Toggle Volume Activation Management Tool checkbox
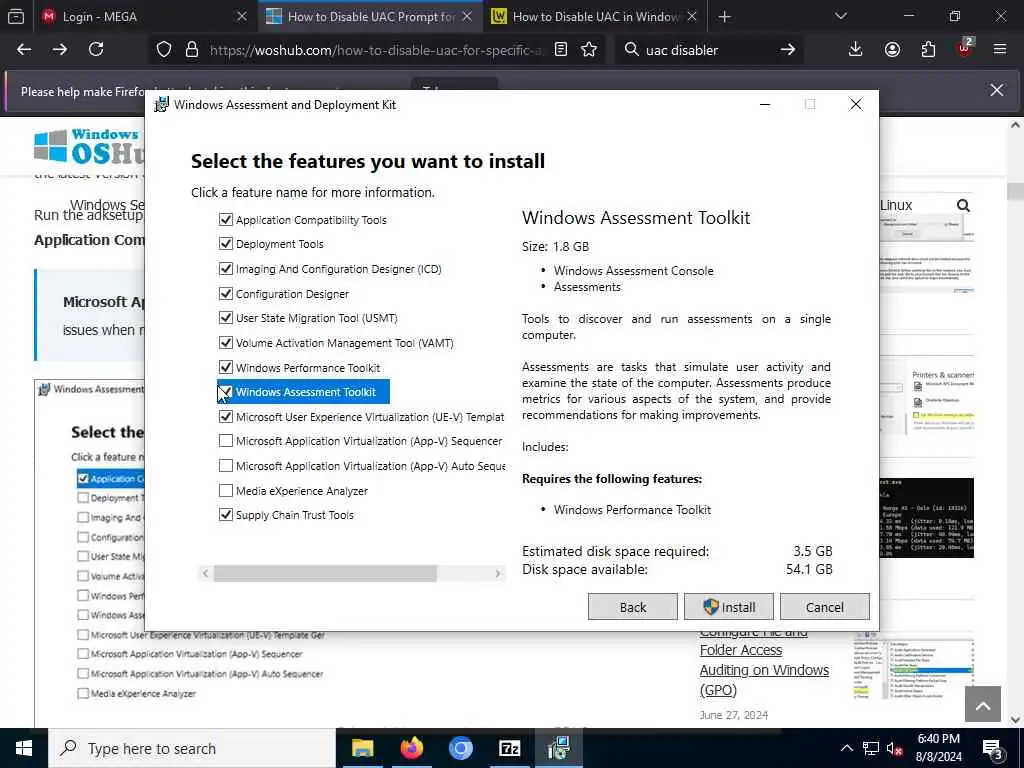1024x768 pixels. coord(226,342)
